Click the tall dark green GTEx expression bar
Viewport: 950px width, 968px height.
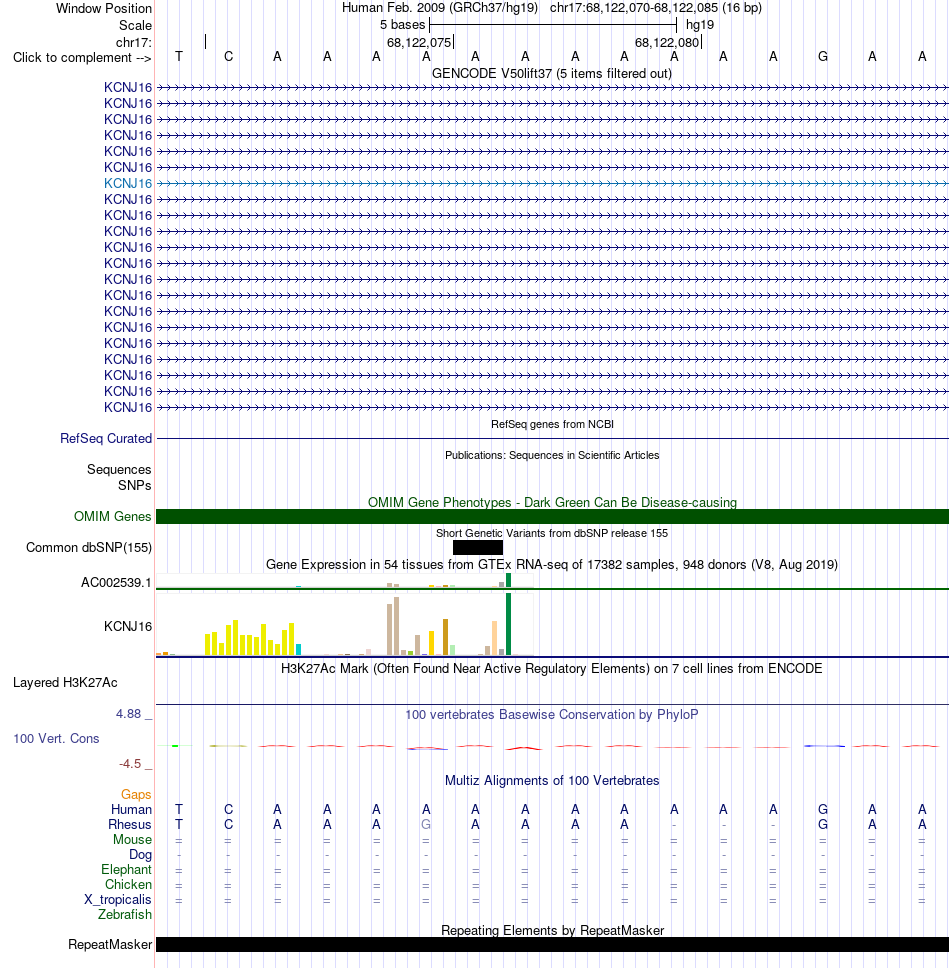[x=508, y=624]
